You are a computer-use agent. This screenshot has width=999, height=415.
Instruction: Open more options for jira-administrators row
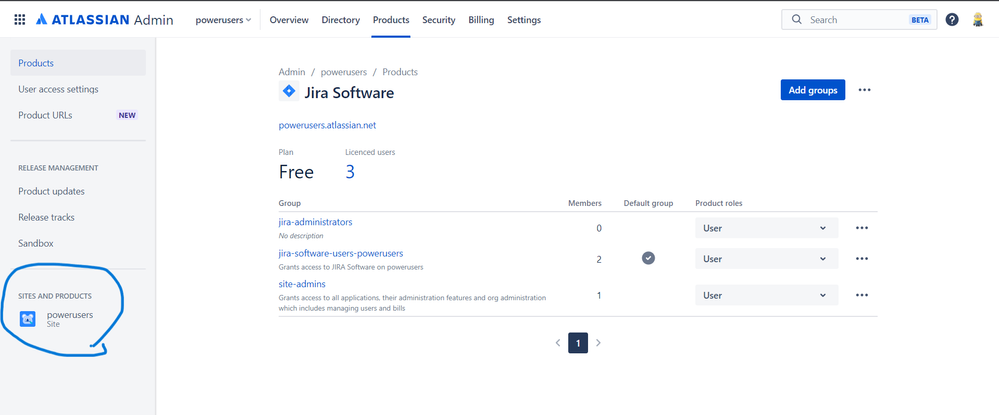(x=861, y=228)
